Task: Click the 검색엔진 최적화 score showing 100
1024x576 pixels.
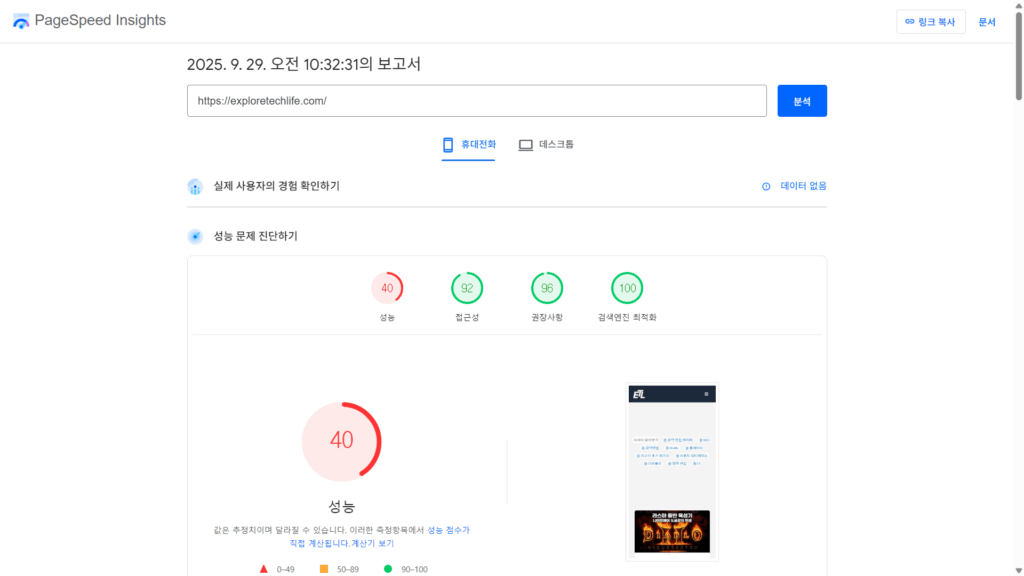Action: point(627,287)
